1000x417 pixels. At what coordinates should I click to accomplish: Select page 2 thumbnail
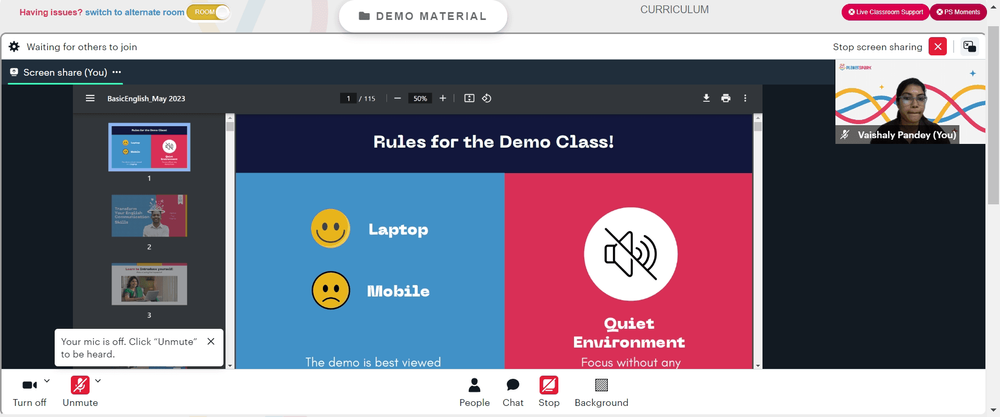[149, 216]
